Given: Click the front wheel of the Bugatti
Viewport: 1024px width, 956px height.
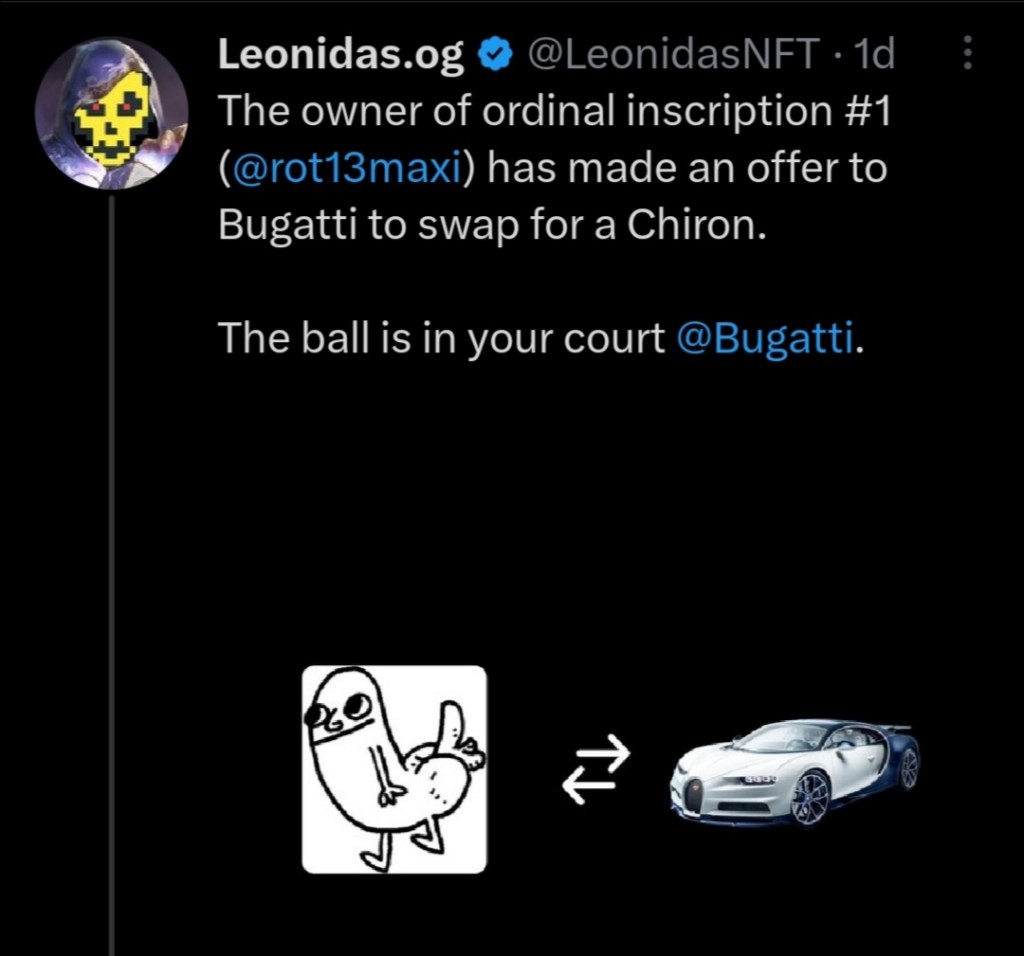Looking at the screenshot, I should tap(811, 797).
